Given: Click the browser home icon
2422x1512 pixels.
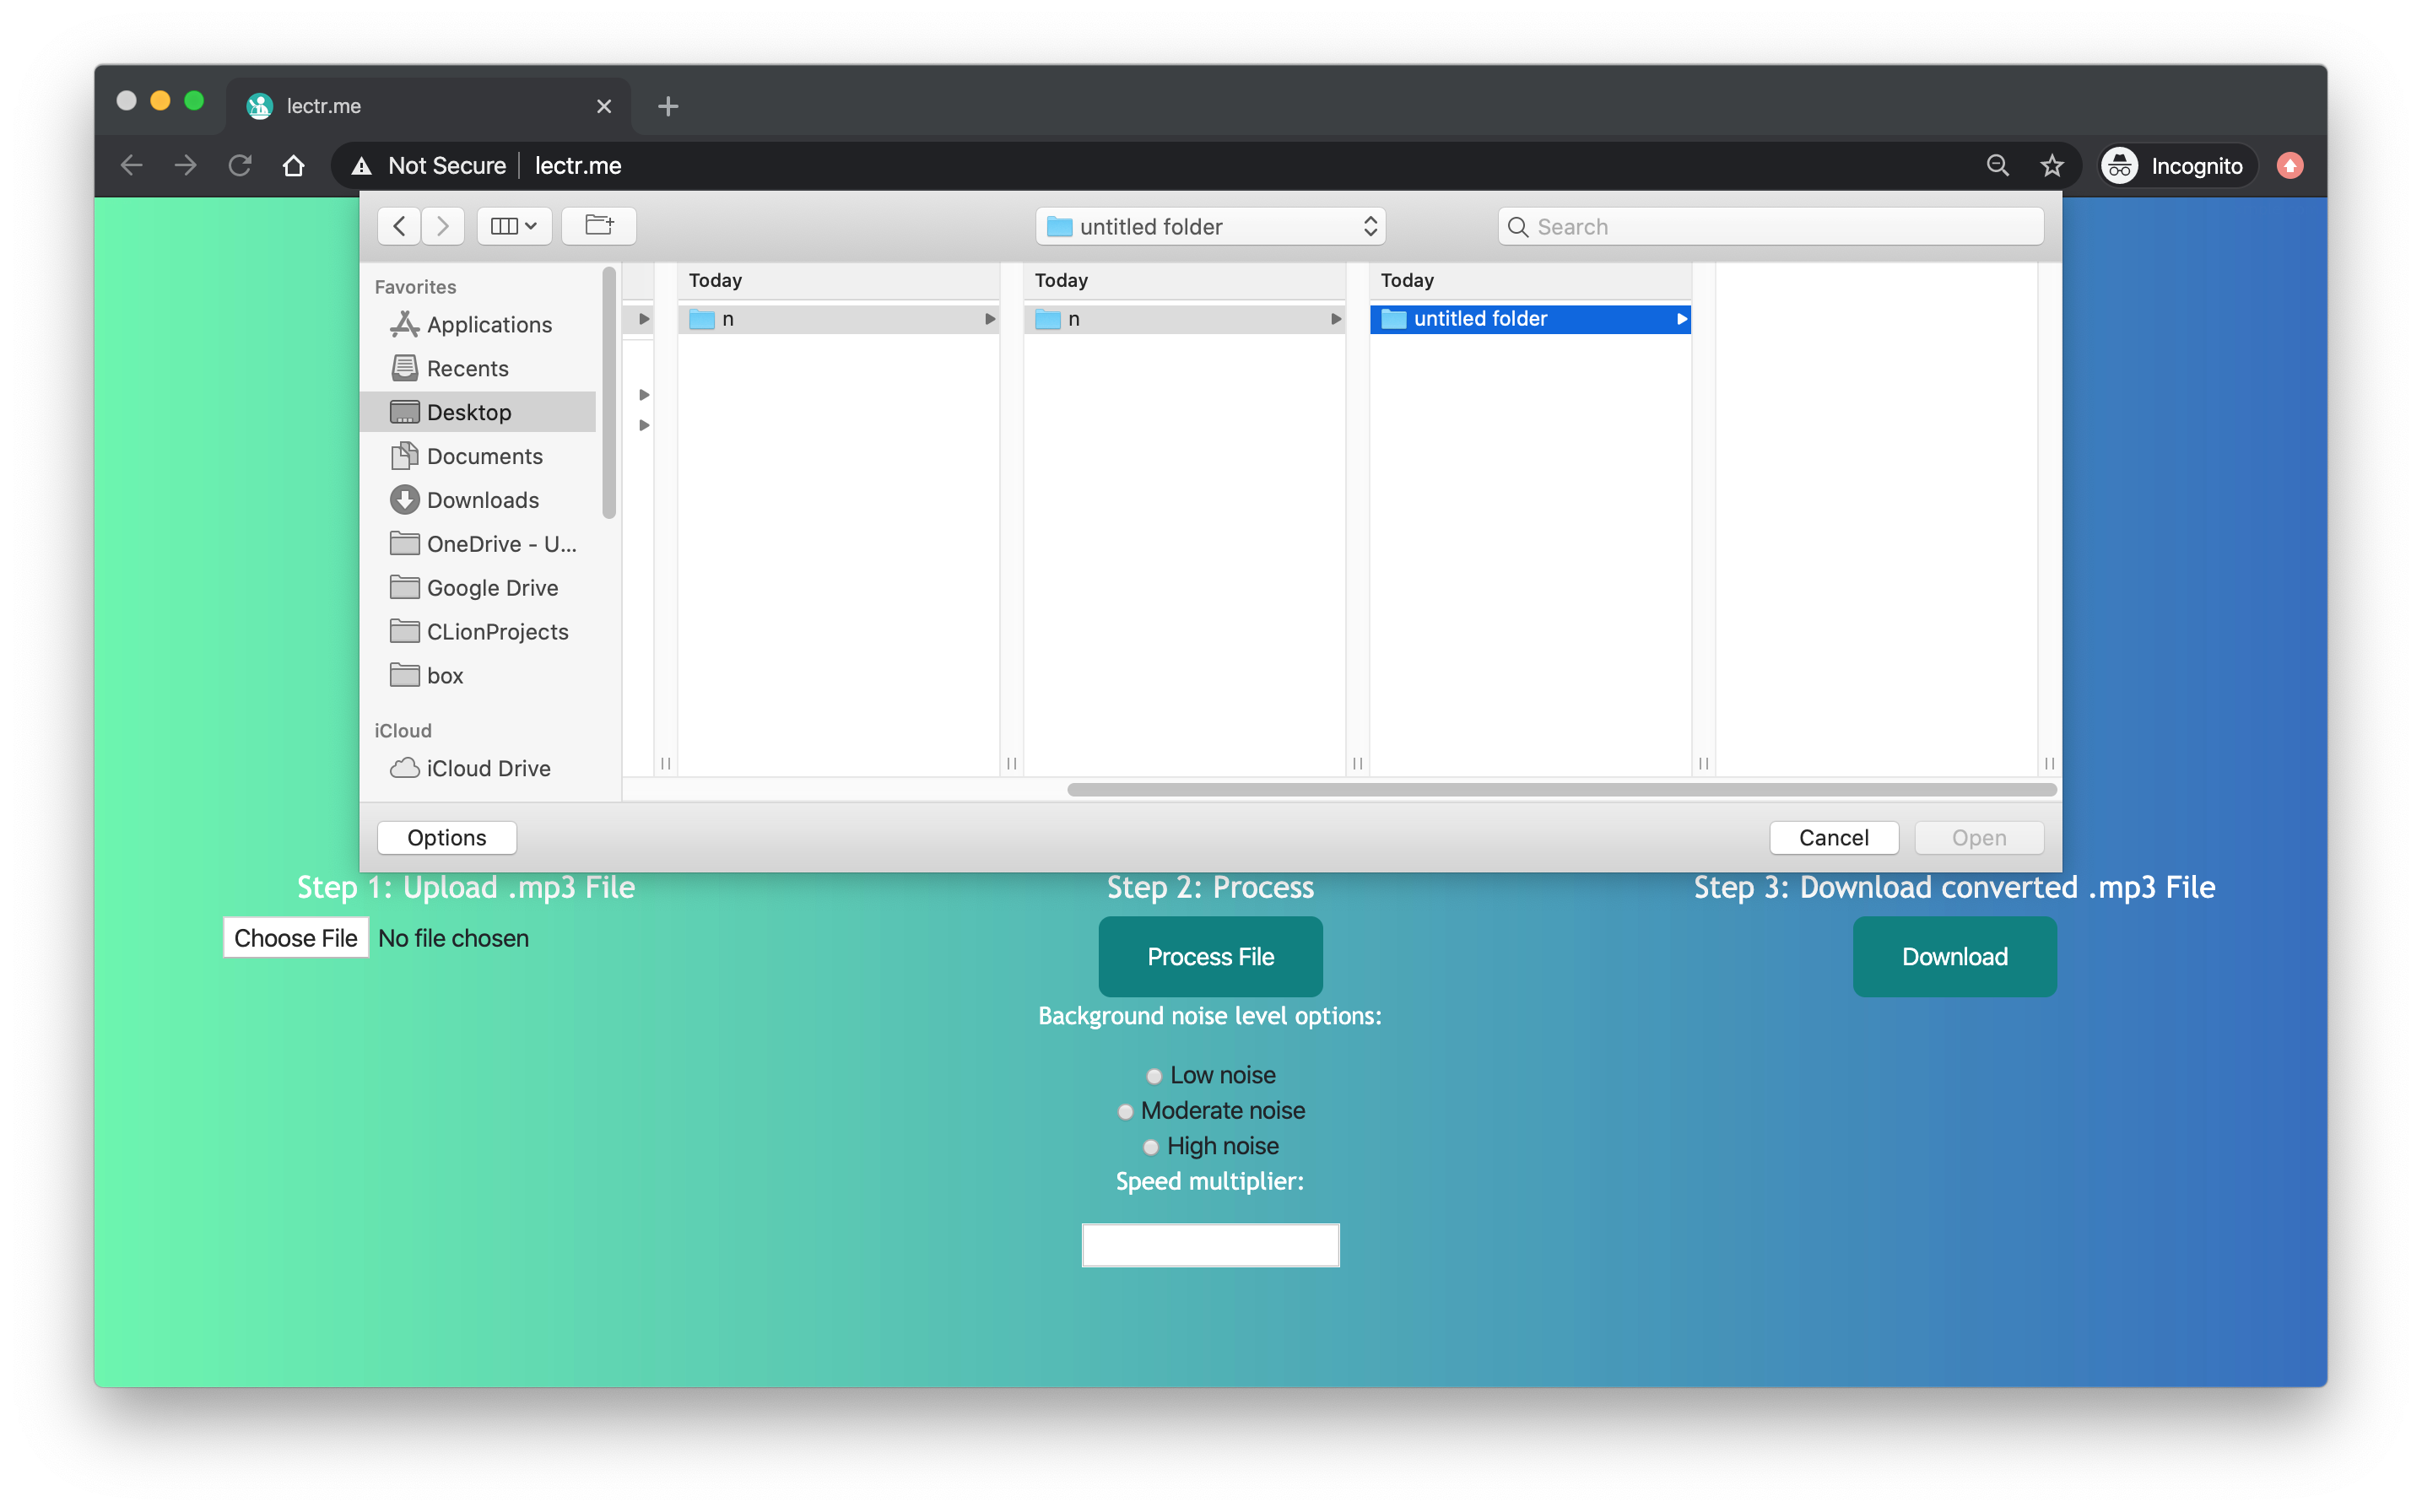Looking at the screenshot, I should 293,166.
